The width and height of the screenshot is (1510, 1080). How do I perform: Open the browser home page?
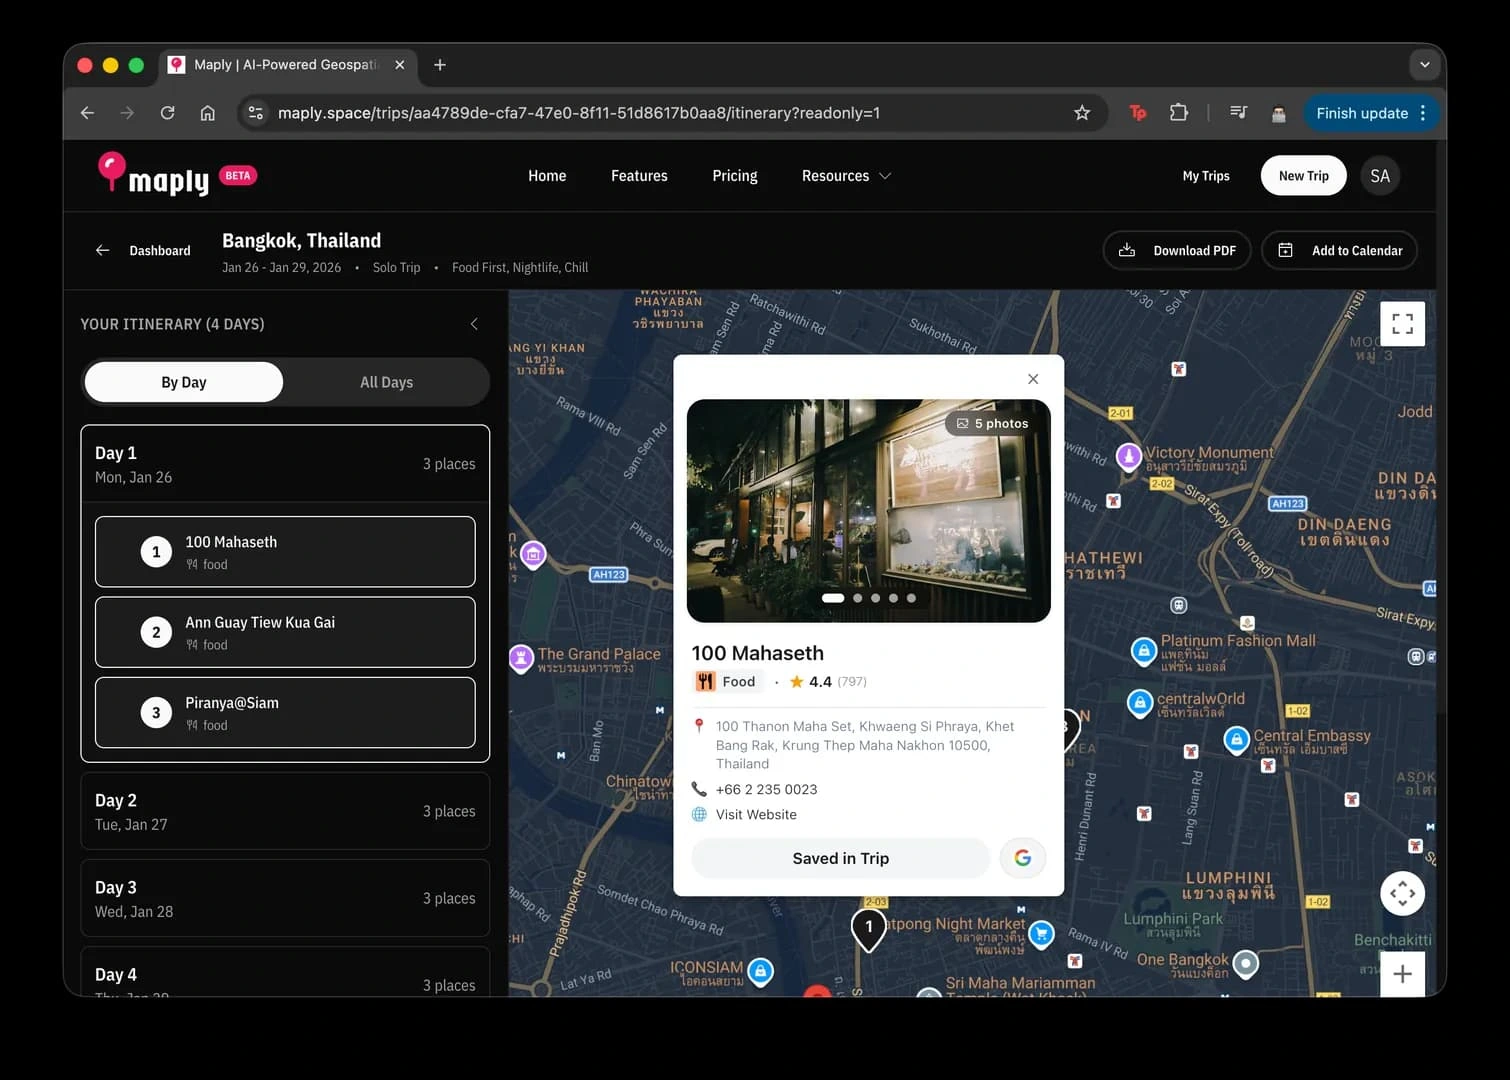207,113
